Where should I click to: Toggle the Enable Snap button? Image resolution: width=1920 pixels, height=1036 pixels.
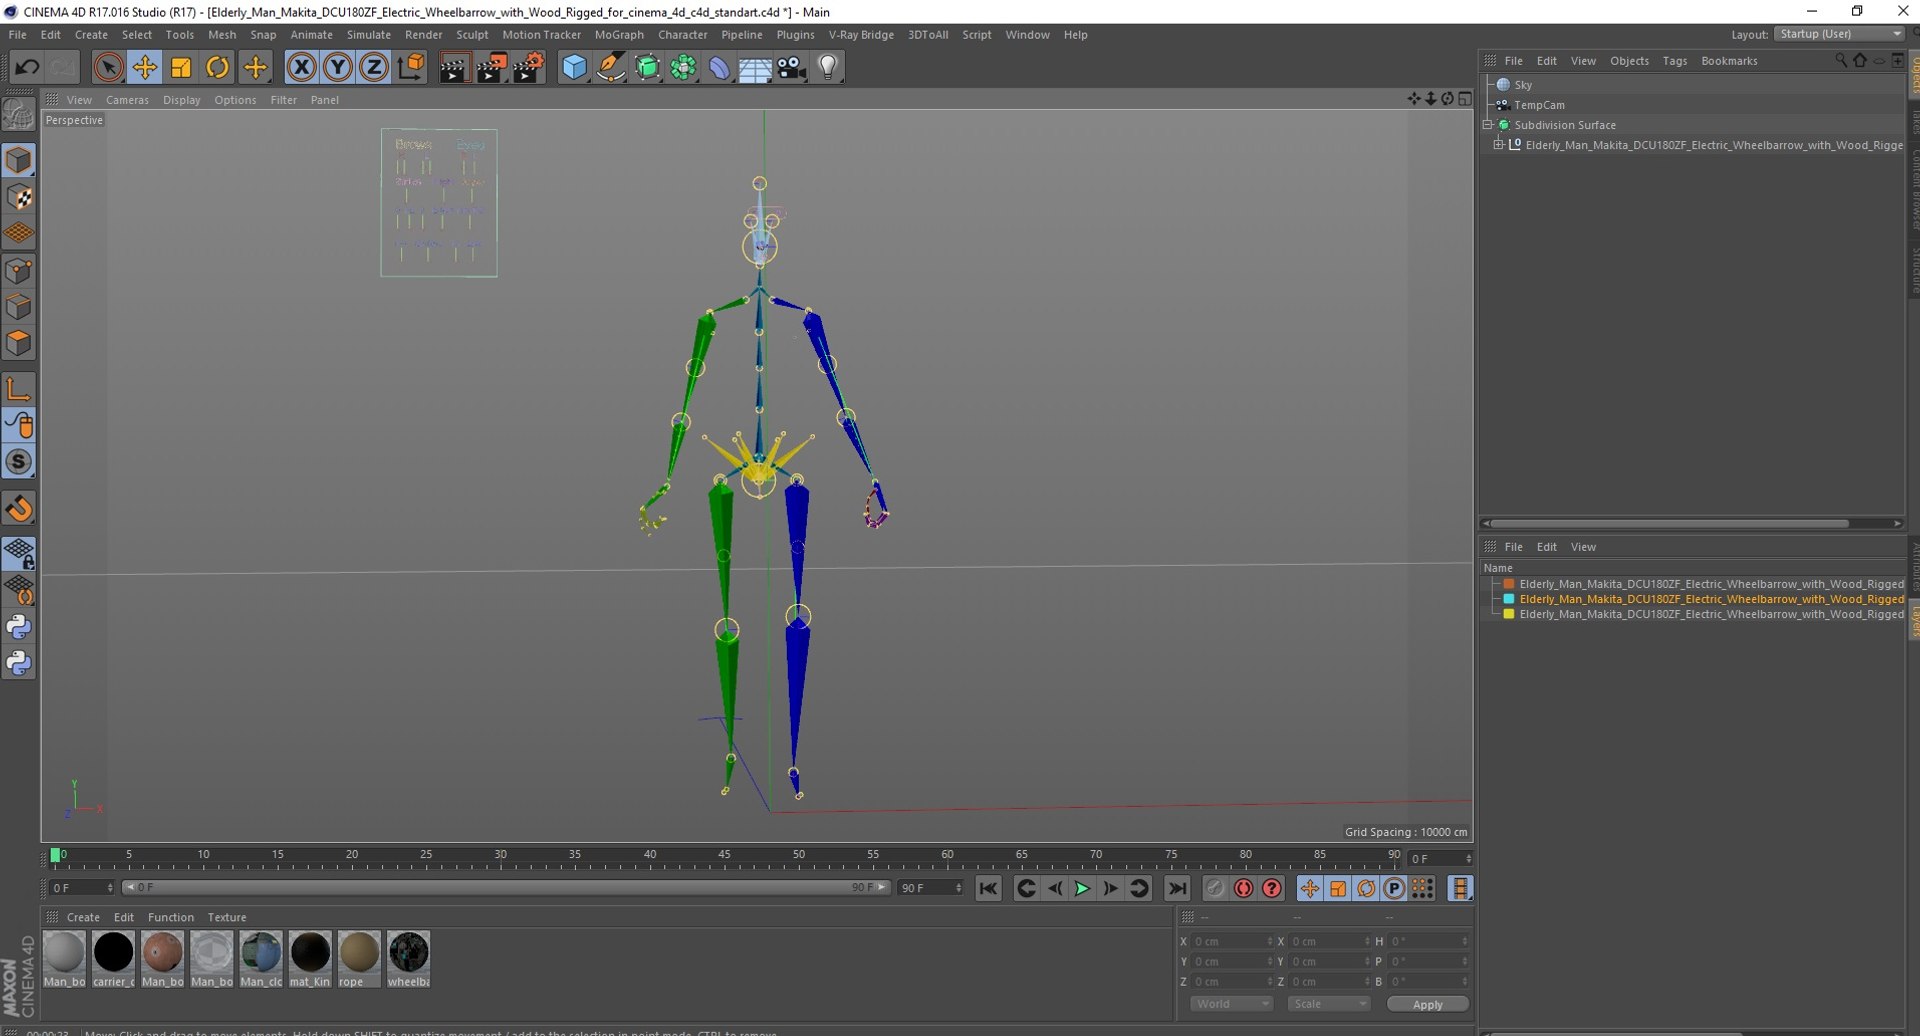coord(19,508)
